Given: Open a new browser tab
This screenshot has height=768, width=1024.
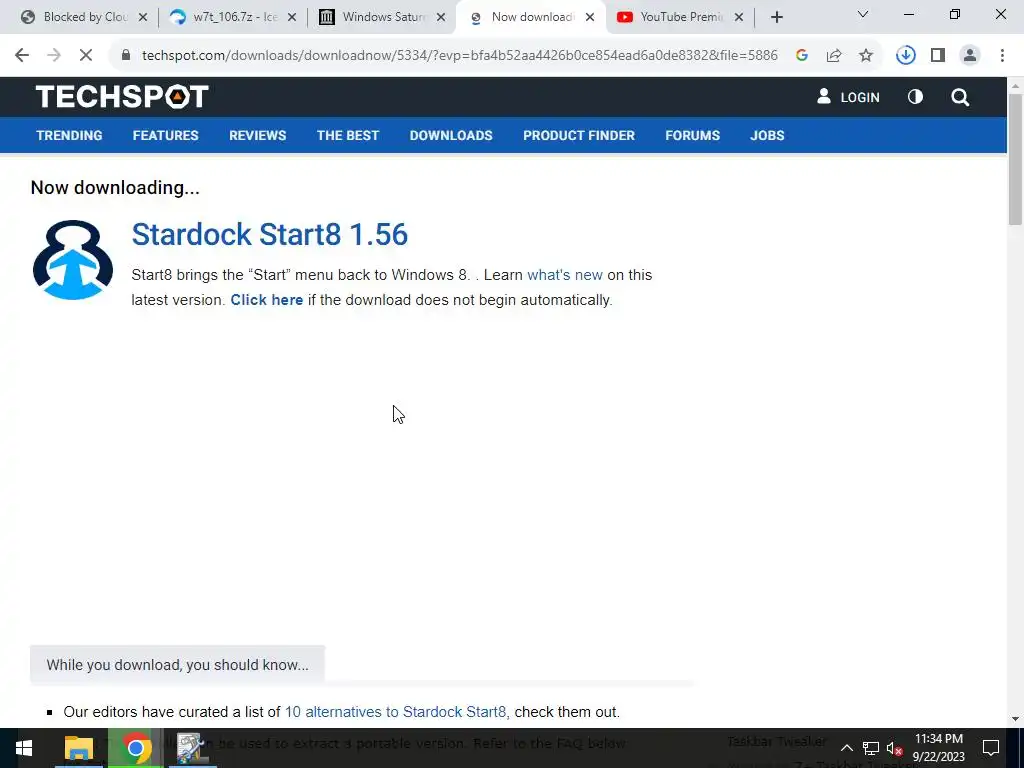Looking at the screenshot, I should 776,18.
